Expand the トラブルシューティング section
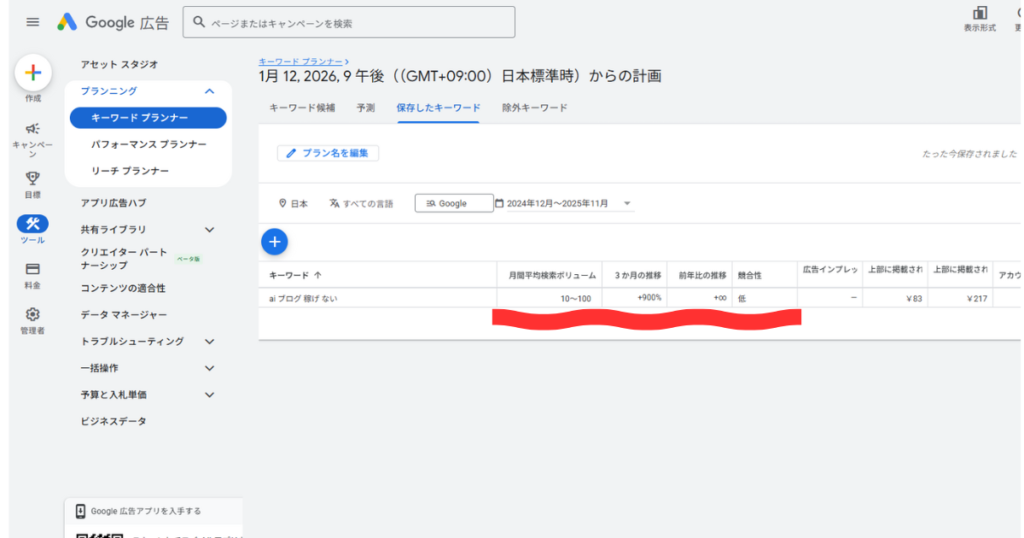1024x538 pixels. tap(209, 342)
